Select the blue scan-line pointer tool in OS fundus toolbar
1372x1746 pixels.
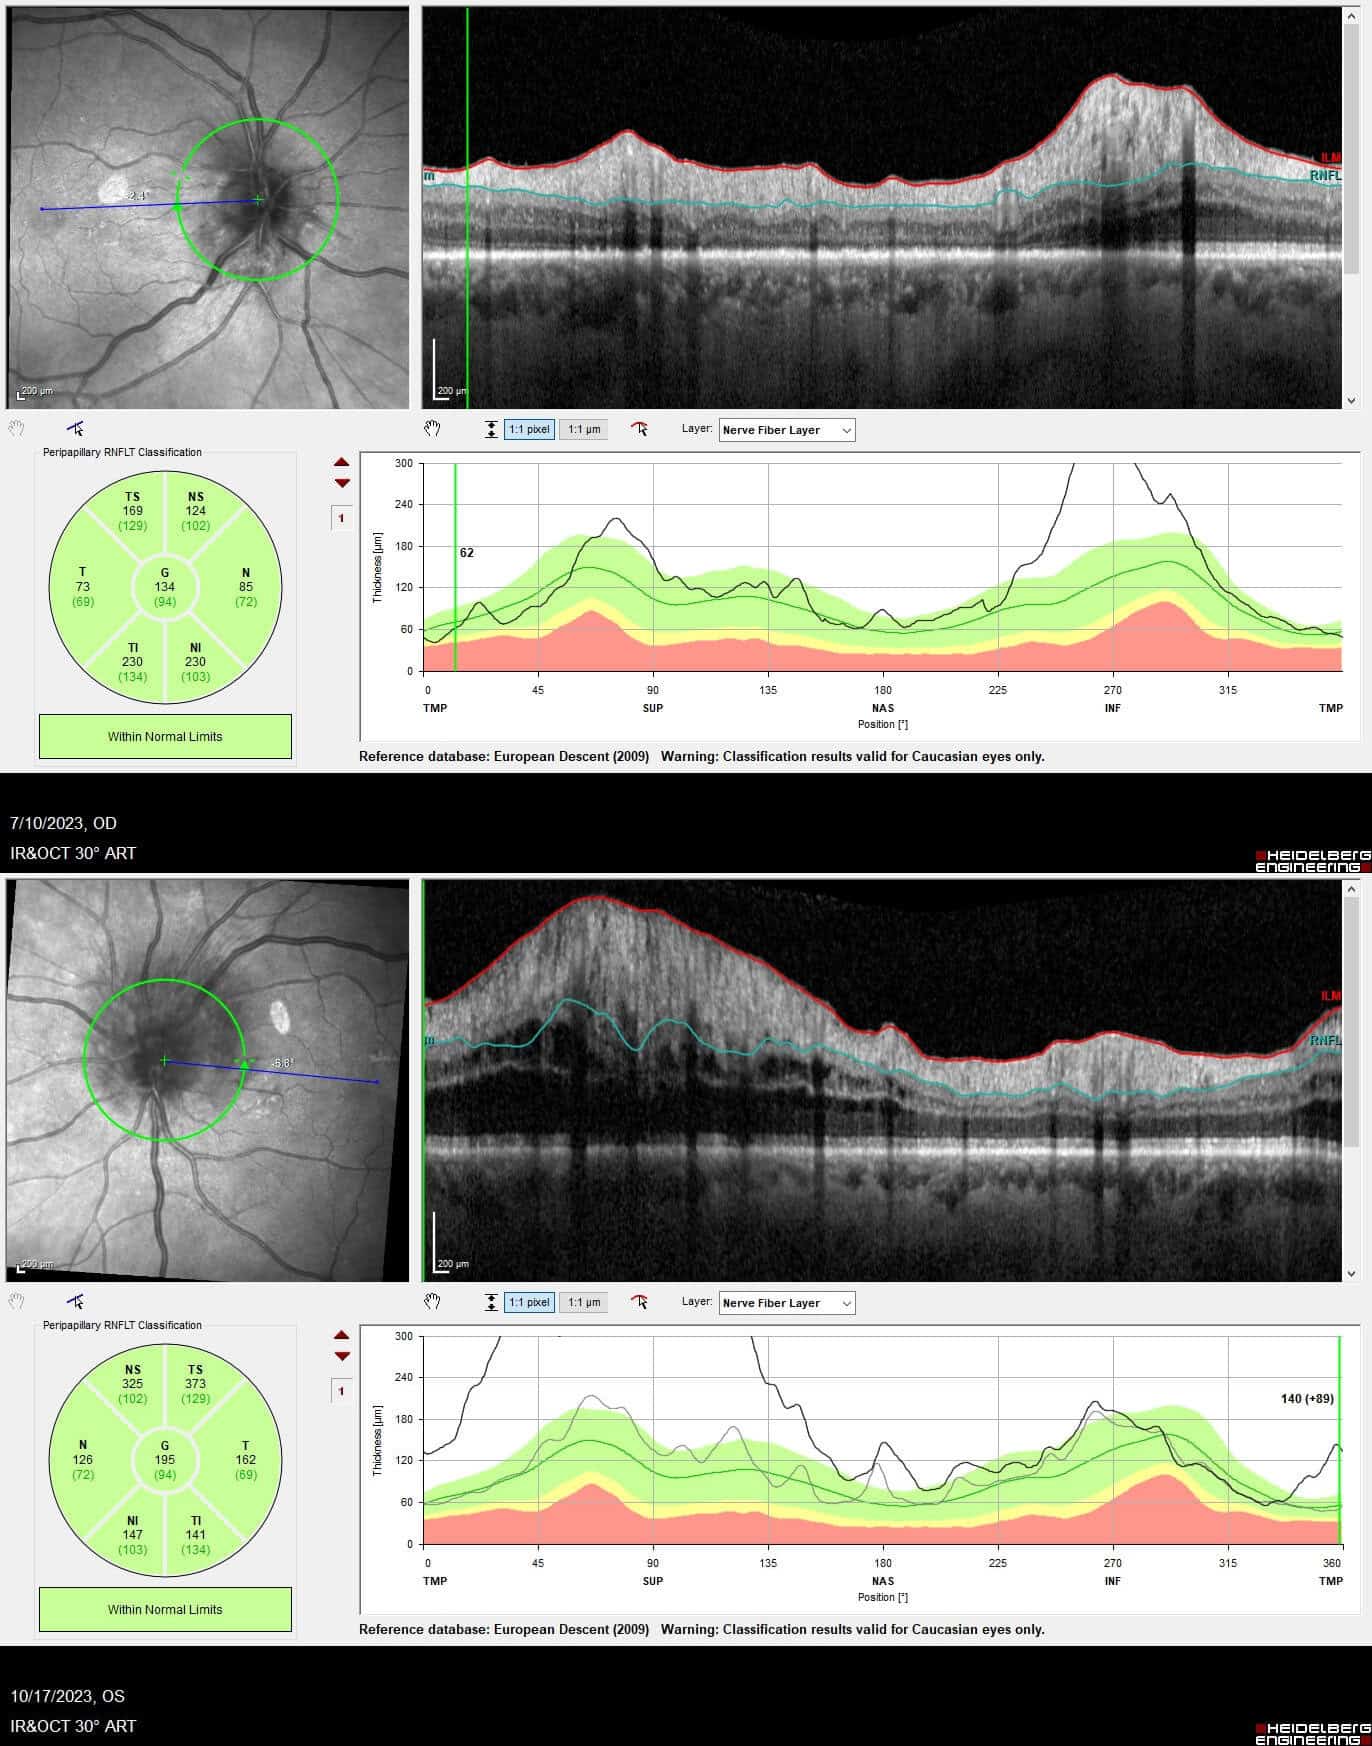pos(75,1302)
